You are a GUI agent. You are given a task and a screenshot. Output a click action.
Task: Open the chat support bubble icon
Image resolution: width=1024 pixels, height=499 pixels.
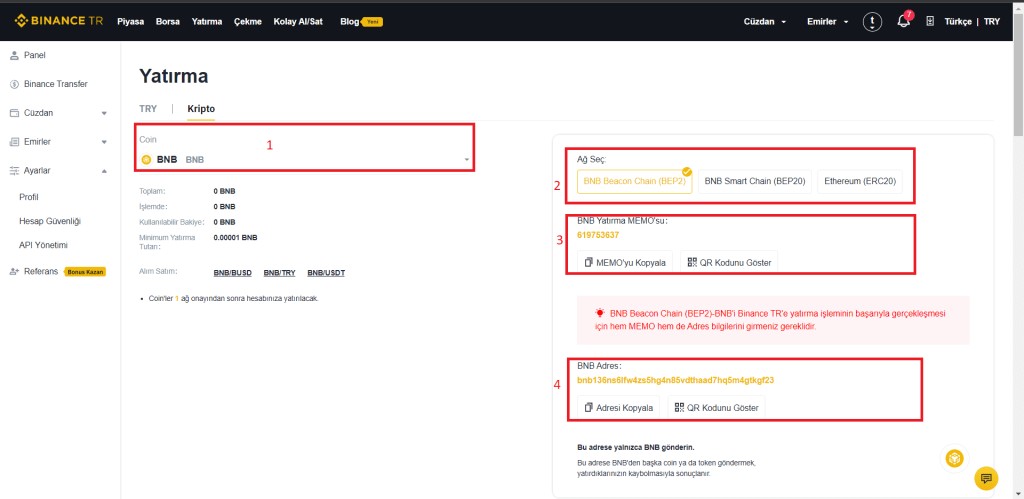986,479
